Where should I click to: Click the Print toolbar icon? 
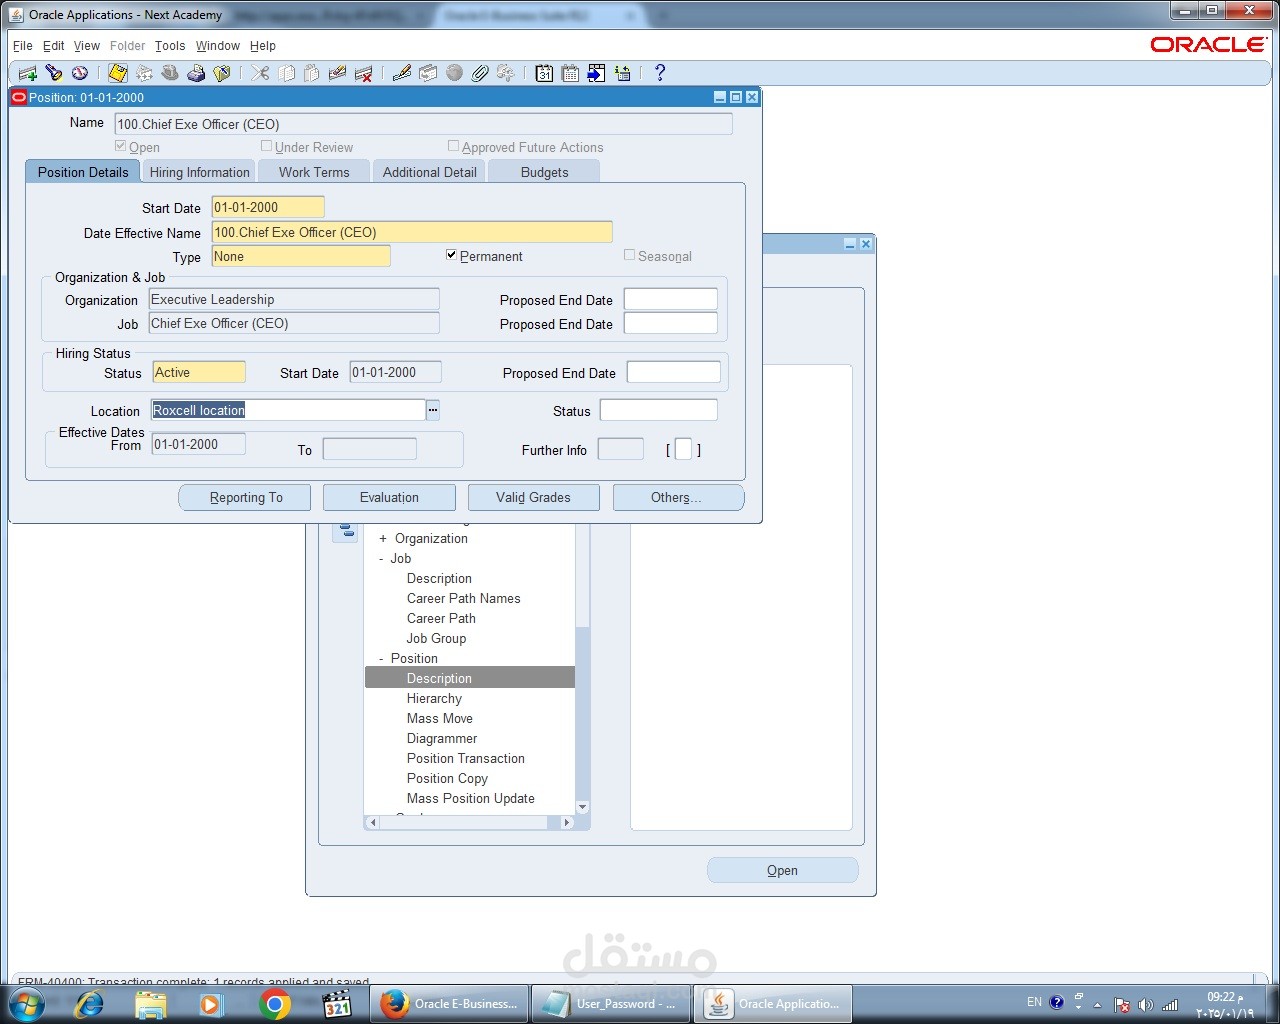(x=196, y=73)
